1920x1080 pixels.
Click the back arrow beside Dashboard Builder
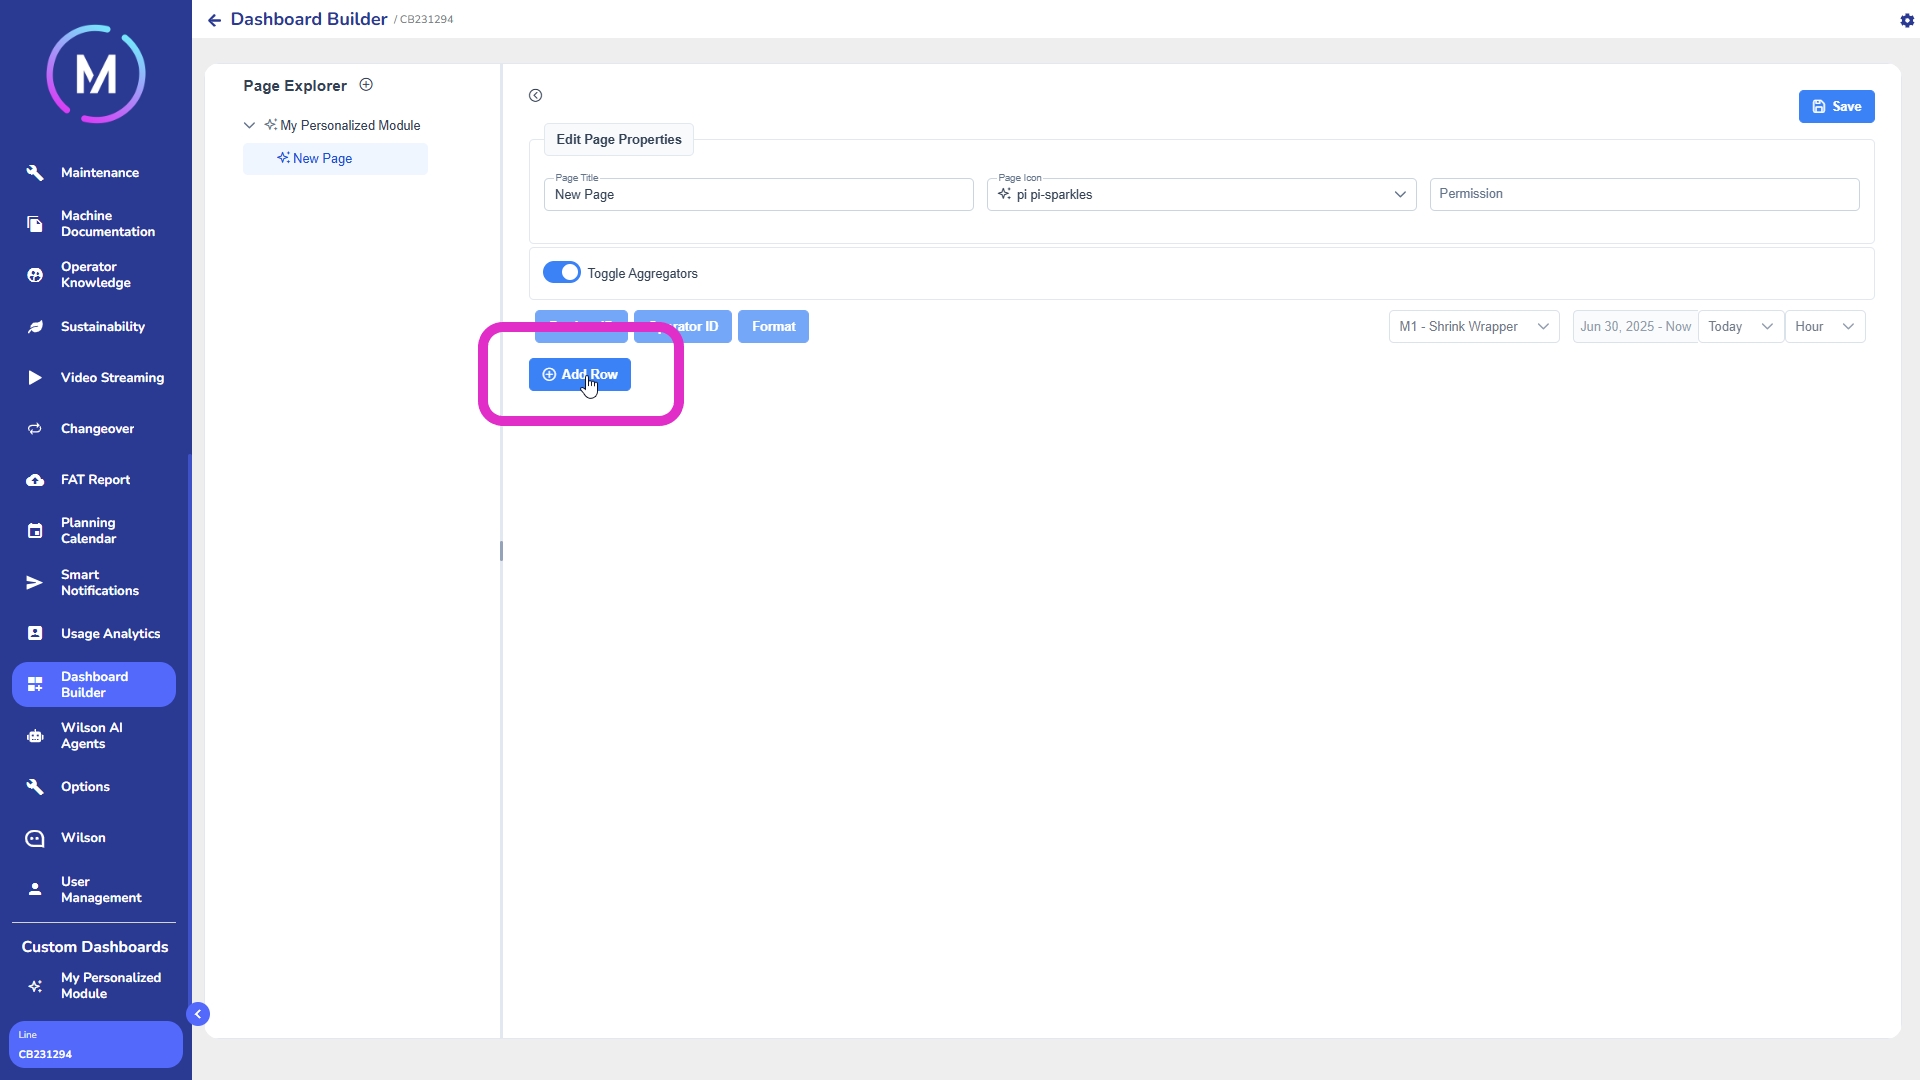214,20
